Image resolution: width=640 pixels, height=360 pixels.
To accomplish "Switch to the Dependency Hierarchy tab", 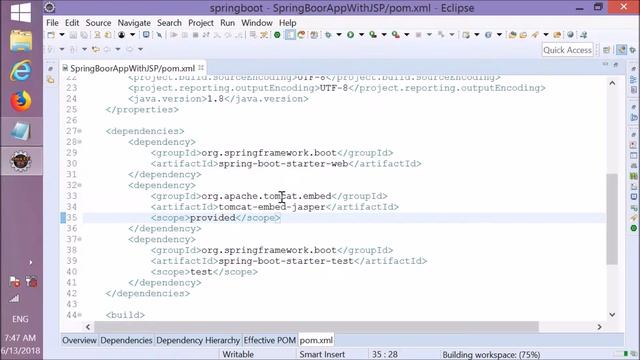I will 198,340.
